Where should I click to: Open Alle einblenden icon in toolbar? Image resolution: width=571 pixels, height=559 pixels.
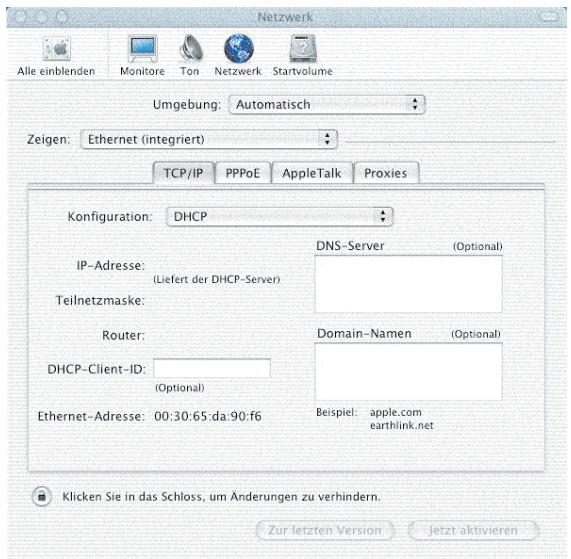[x=57, y=49]
